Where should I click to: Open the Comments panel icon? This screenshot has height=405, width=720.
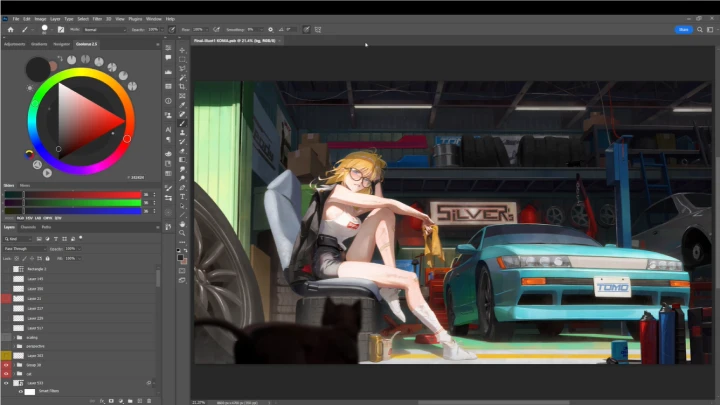pos(169,58)
